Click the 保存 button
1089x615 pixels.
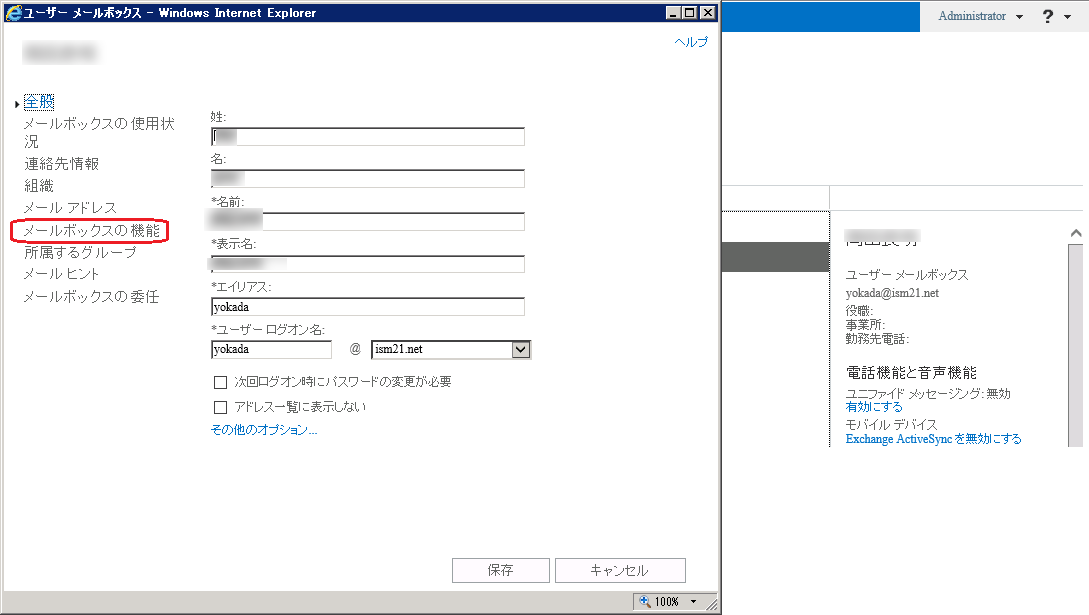pyautogui.click(x=500, y=570)
